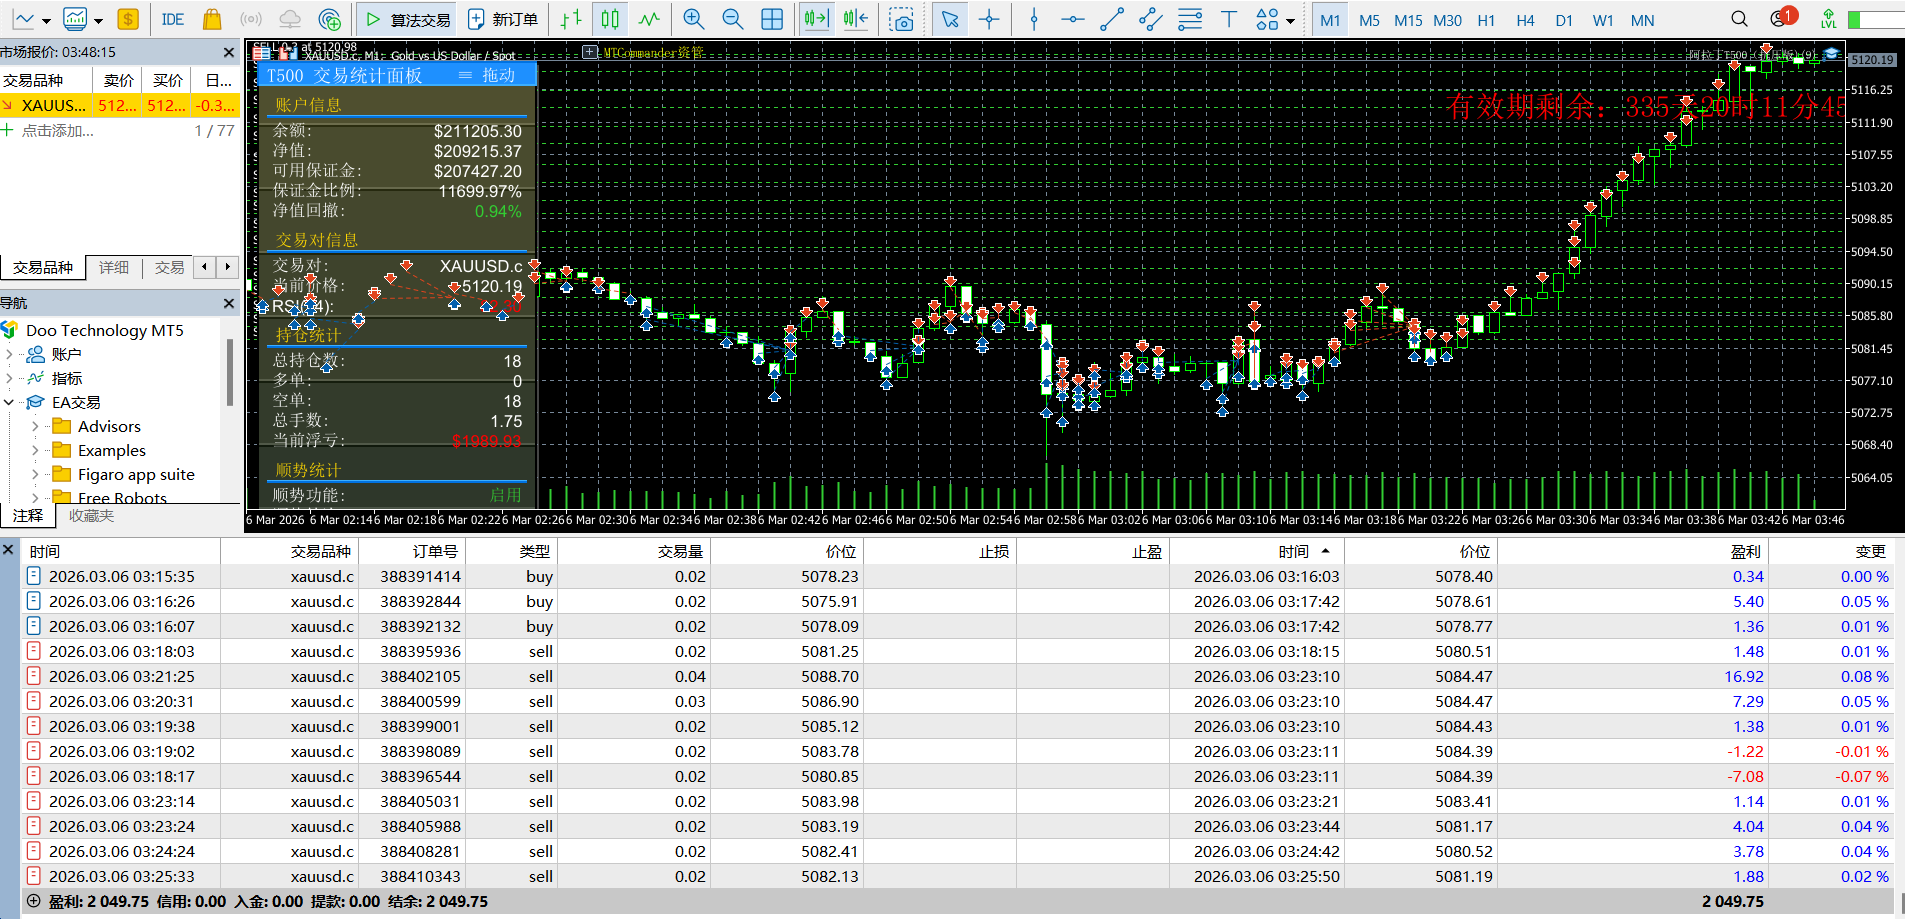Image resolution: width=1905 pixels, height=919 pixels.
Task: Expand the 账户 accounts tree node
Action: 9,354
